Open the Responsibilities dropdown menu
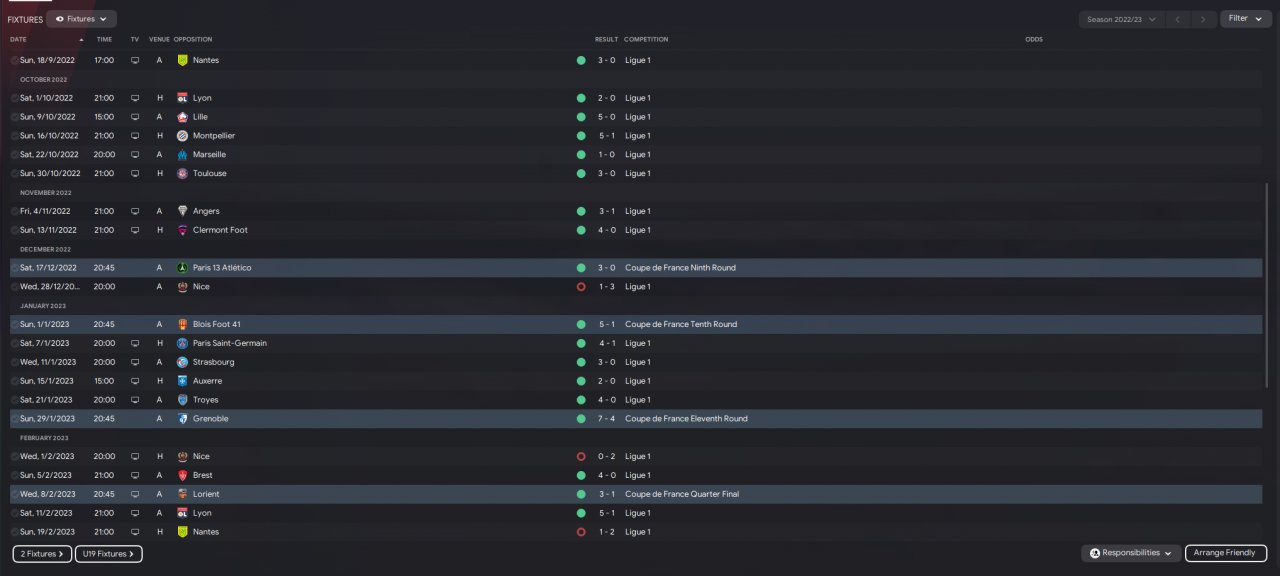The height and width of the screenshot is (576, 1280). coord(1130,553)
